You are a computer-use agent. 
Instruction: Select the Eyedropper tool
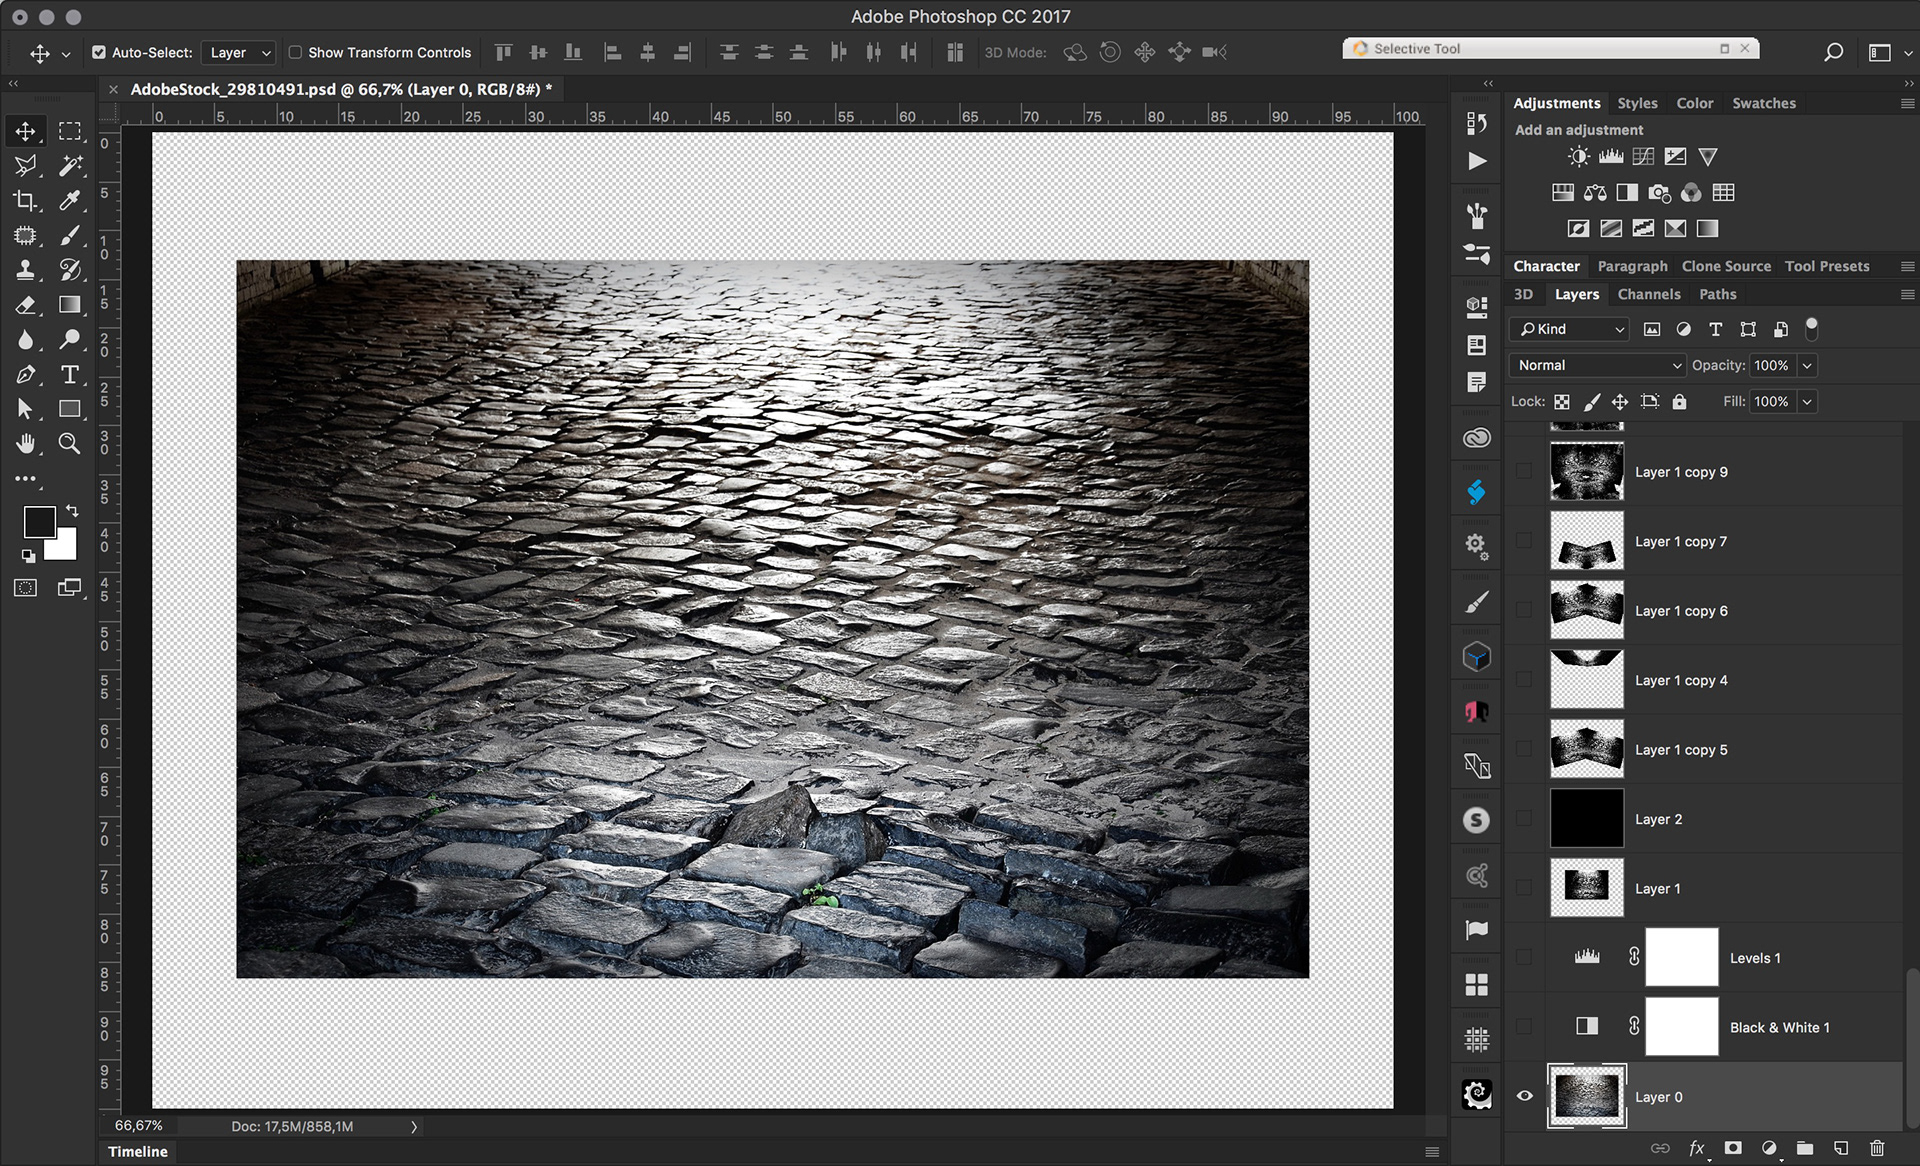coord(69,201)
